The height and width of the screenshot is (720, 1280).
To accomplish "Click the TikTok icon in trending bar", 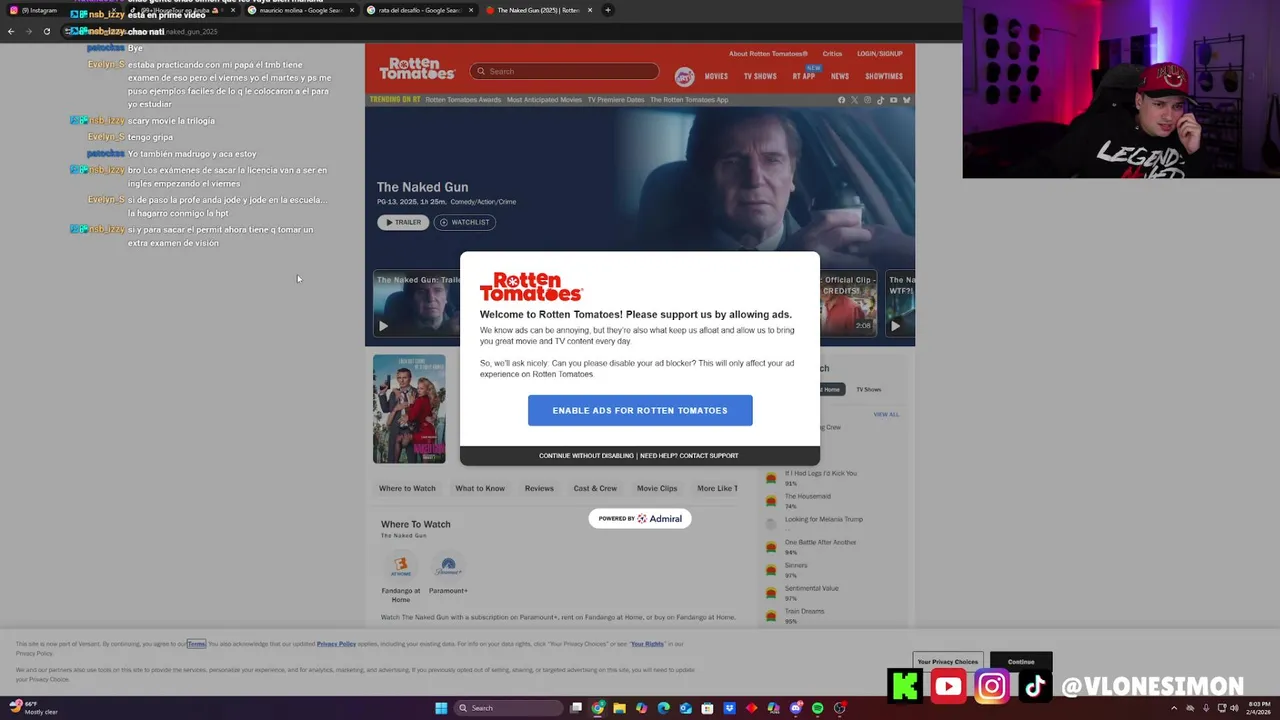I will pos(880,100).
